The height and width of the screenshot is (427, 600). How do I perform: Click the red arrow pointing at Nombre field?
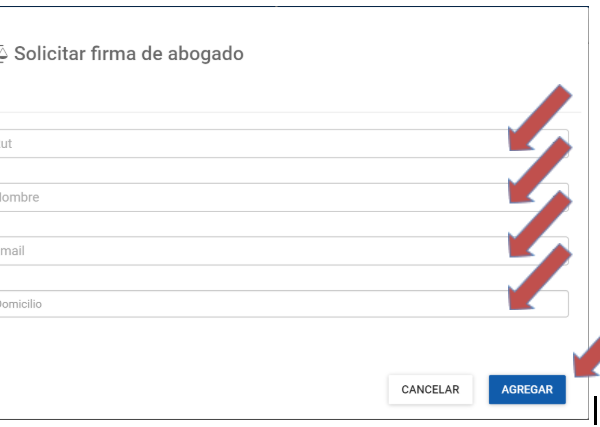539,172
